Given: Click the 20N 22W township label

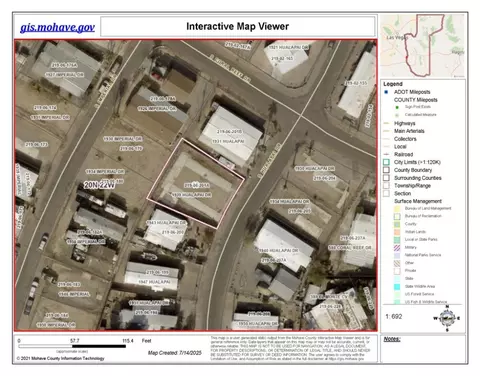Looking at the screenshot, I should [x=99, y=185].
